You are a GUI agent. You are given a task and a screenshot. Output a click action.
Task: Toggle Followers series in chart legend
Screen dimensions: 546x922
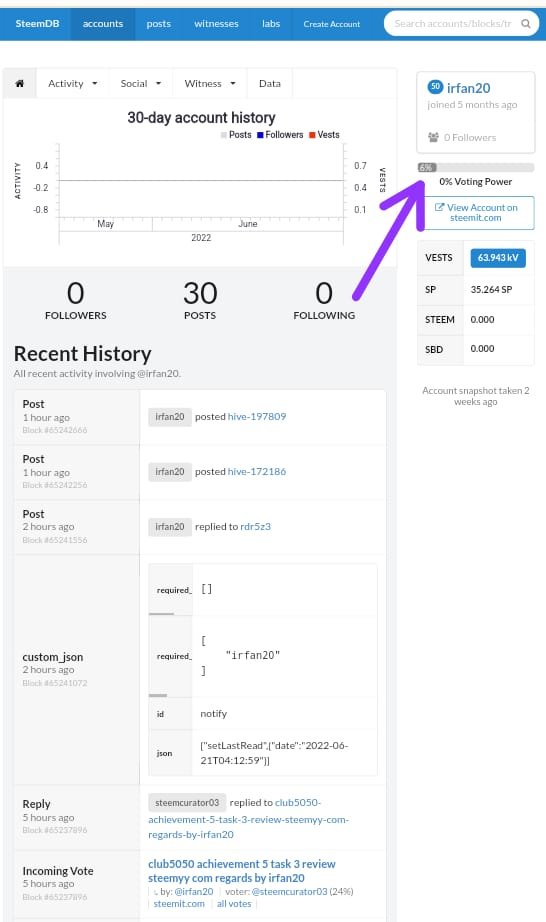280,135
